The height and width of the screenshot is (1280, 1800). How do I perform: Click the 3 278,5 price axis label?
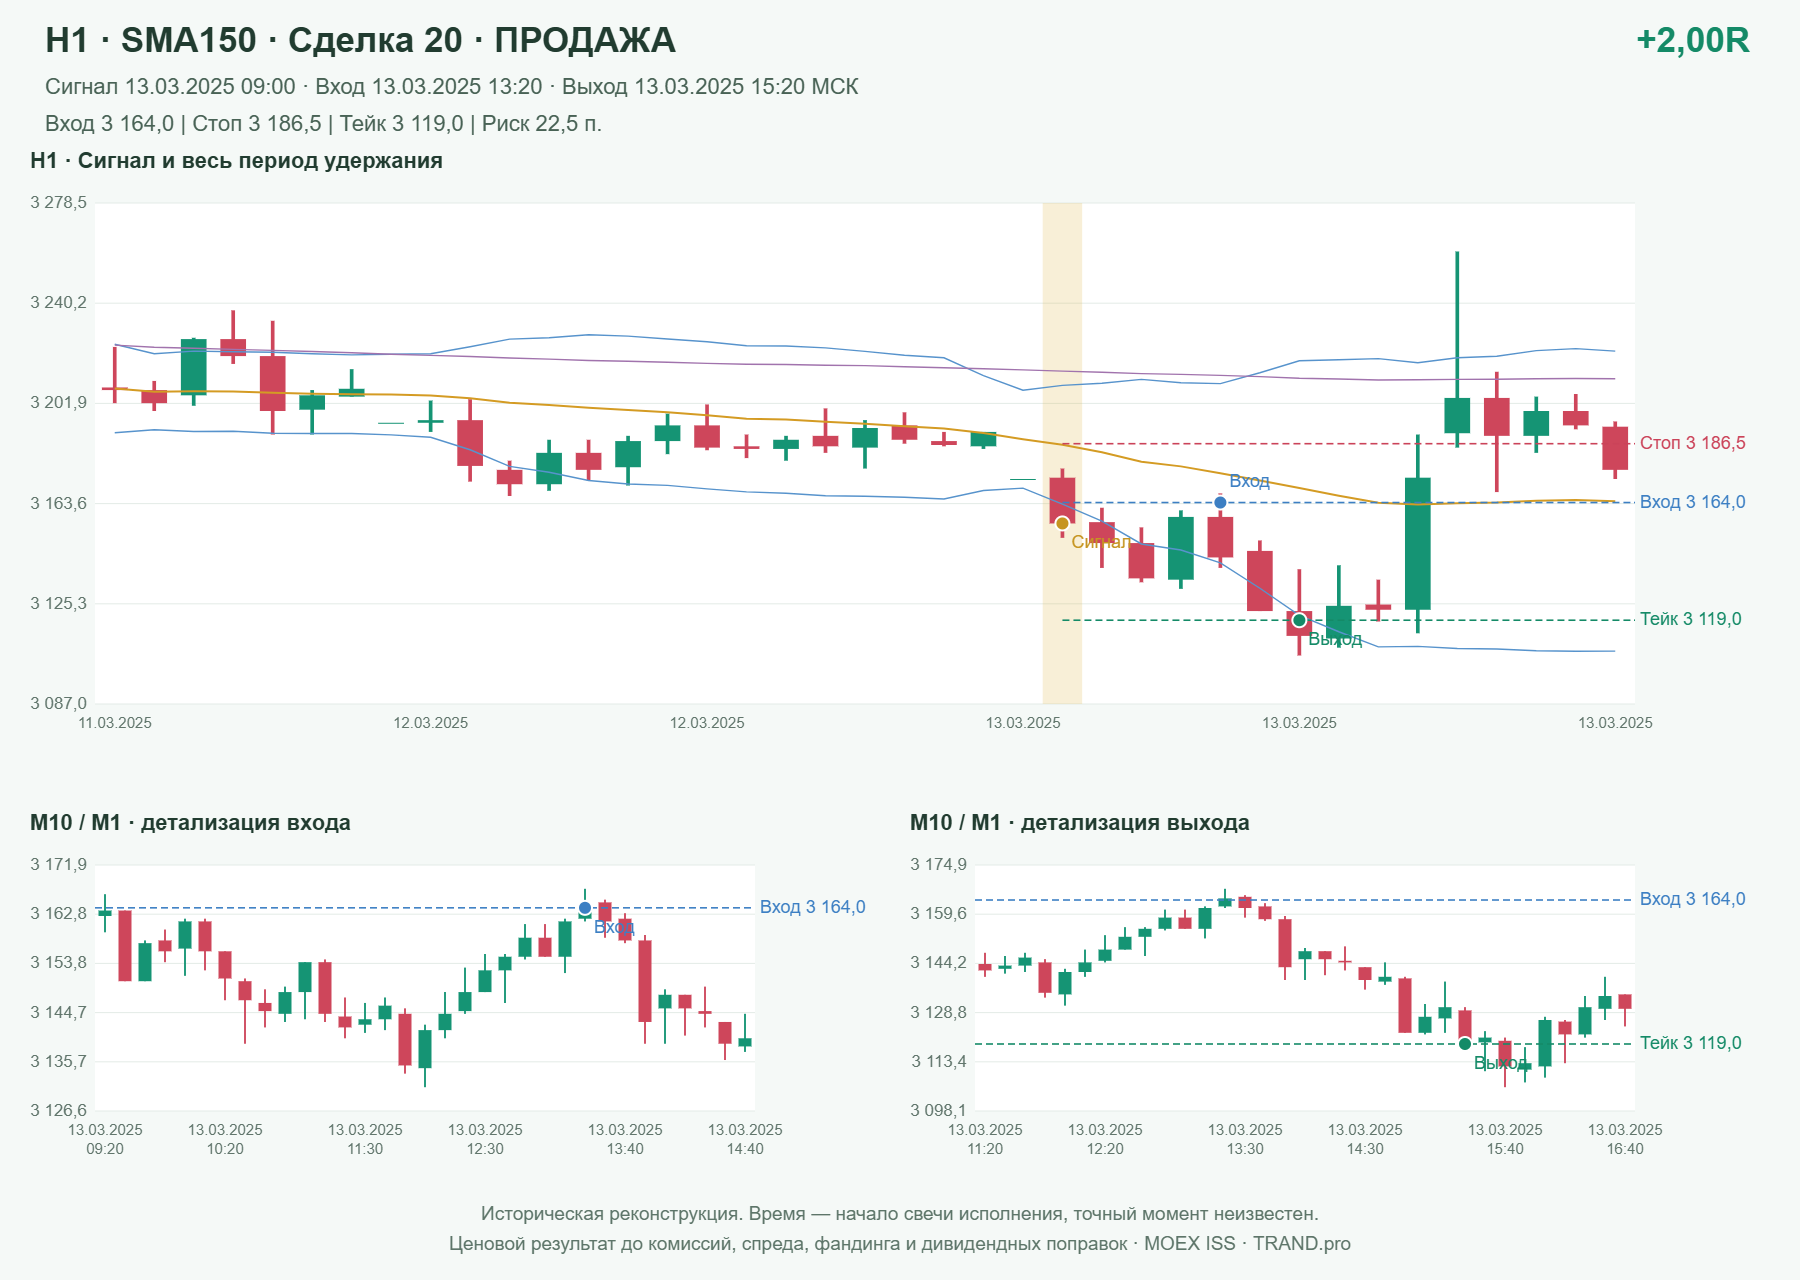coord(59,203)
